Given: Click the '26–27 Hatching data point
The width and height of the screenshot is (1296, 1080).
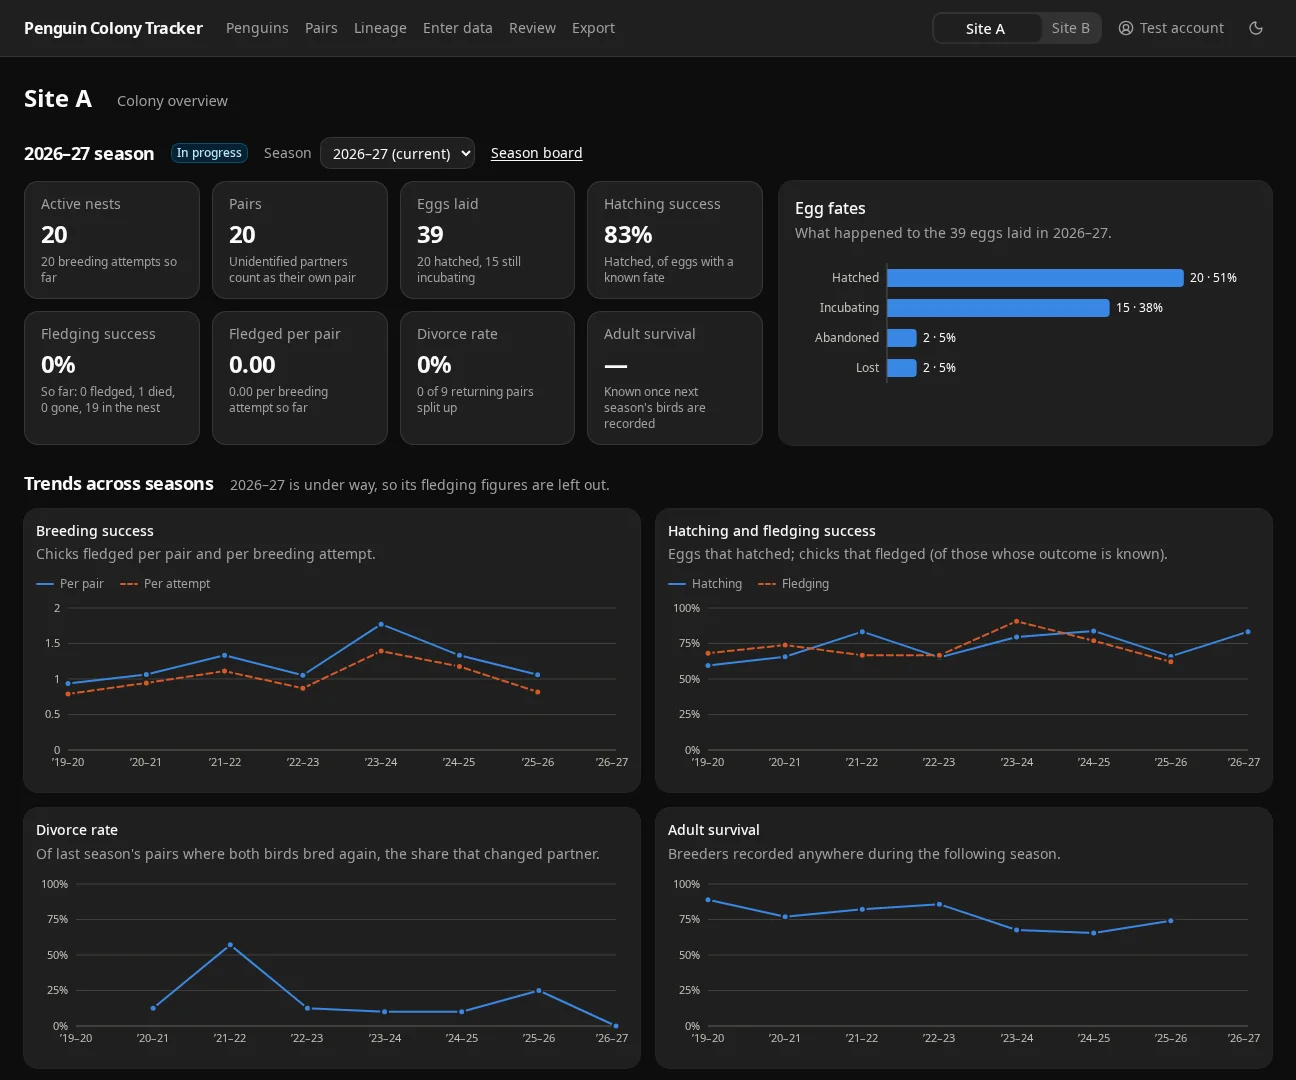Looking at the screenshot, I should point(1247,632).
